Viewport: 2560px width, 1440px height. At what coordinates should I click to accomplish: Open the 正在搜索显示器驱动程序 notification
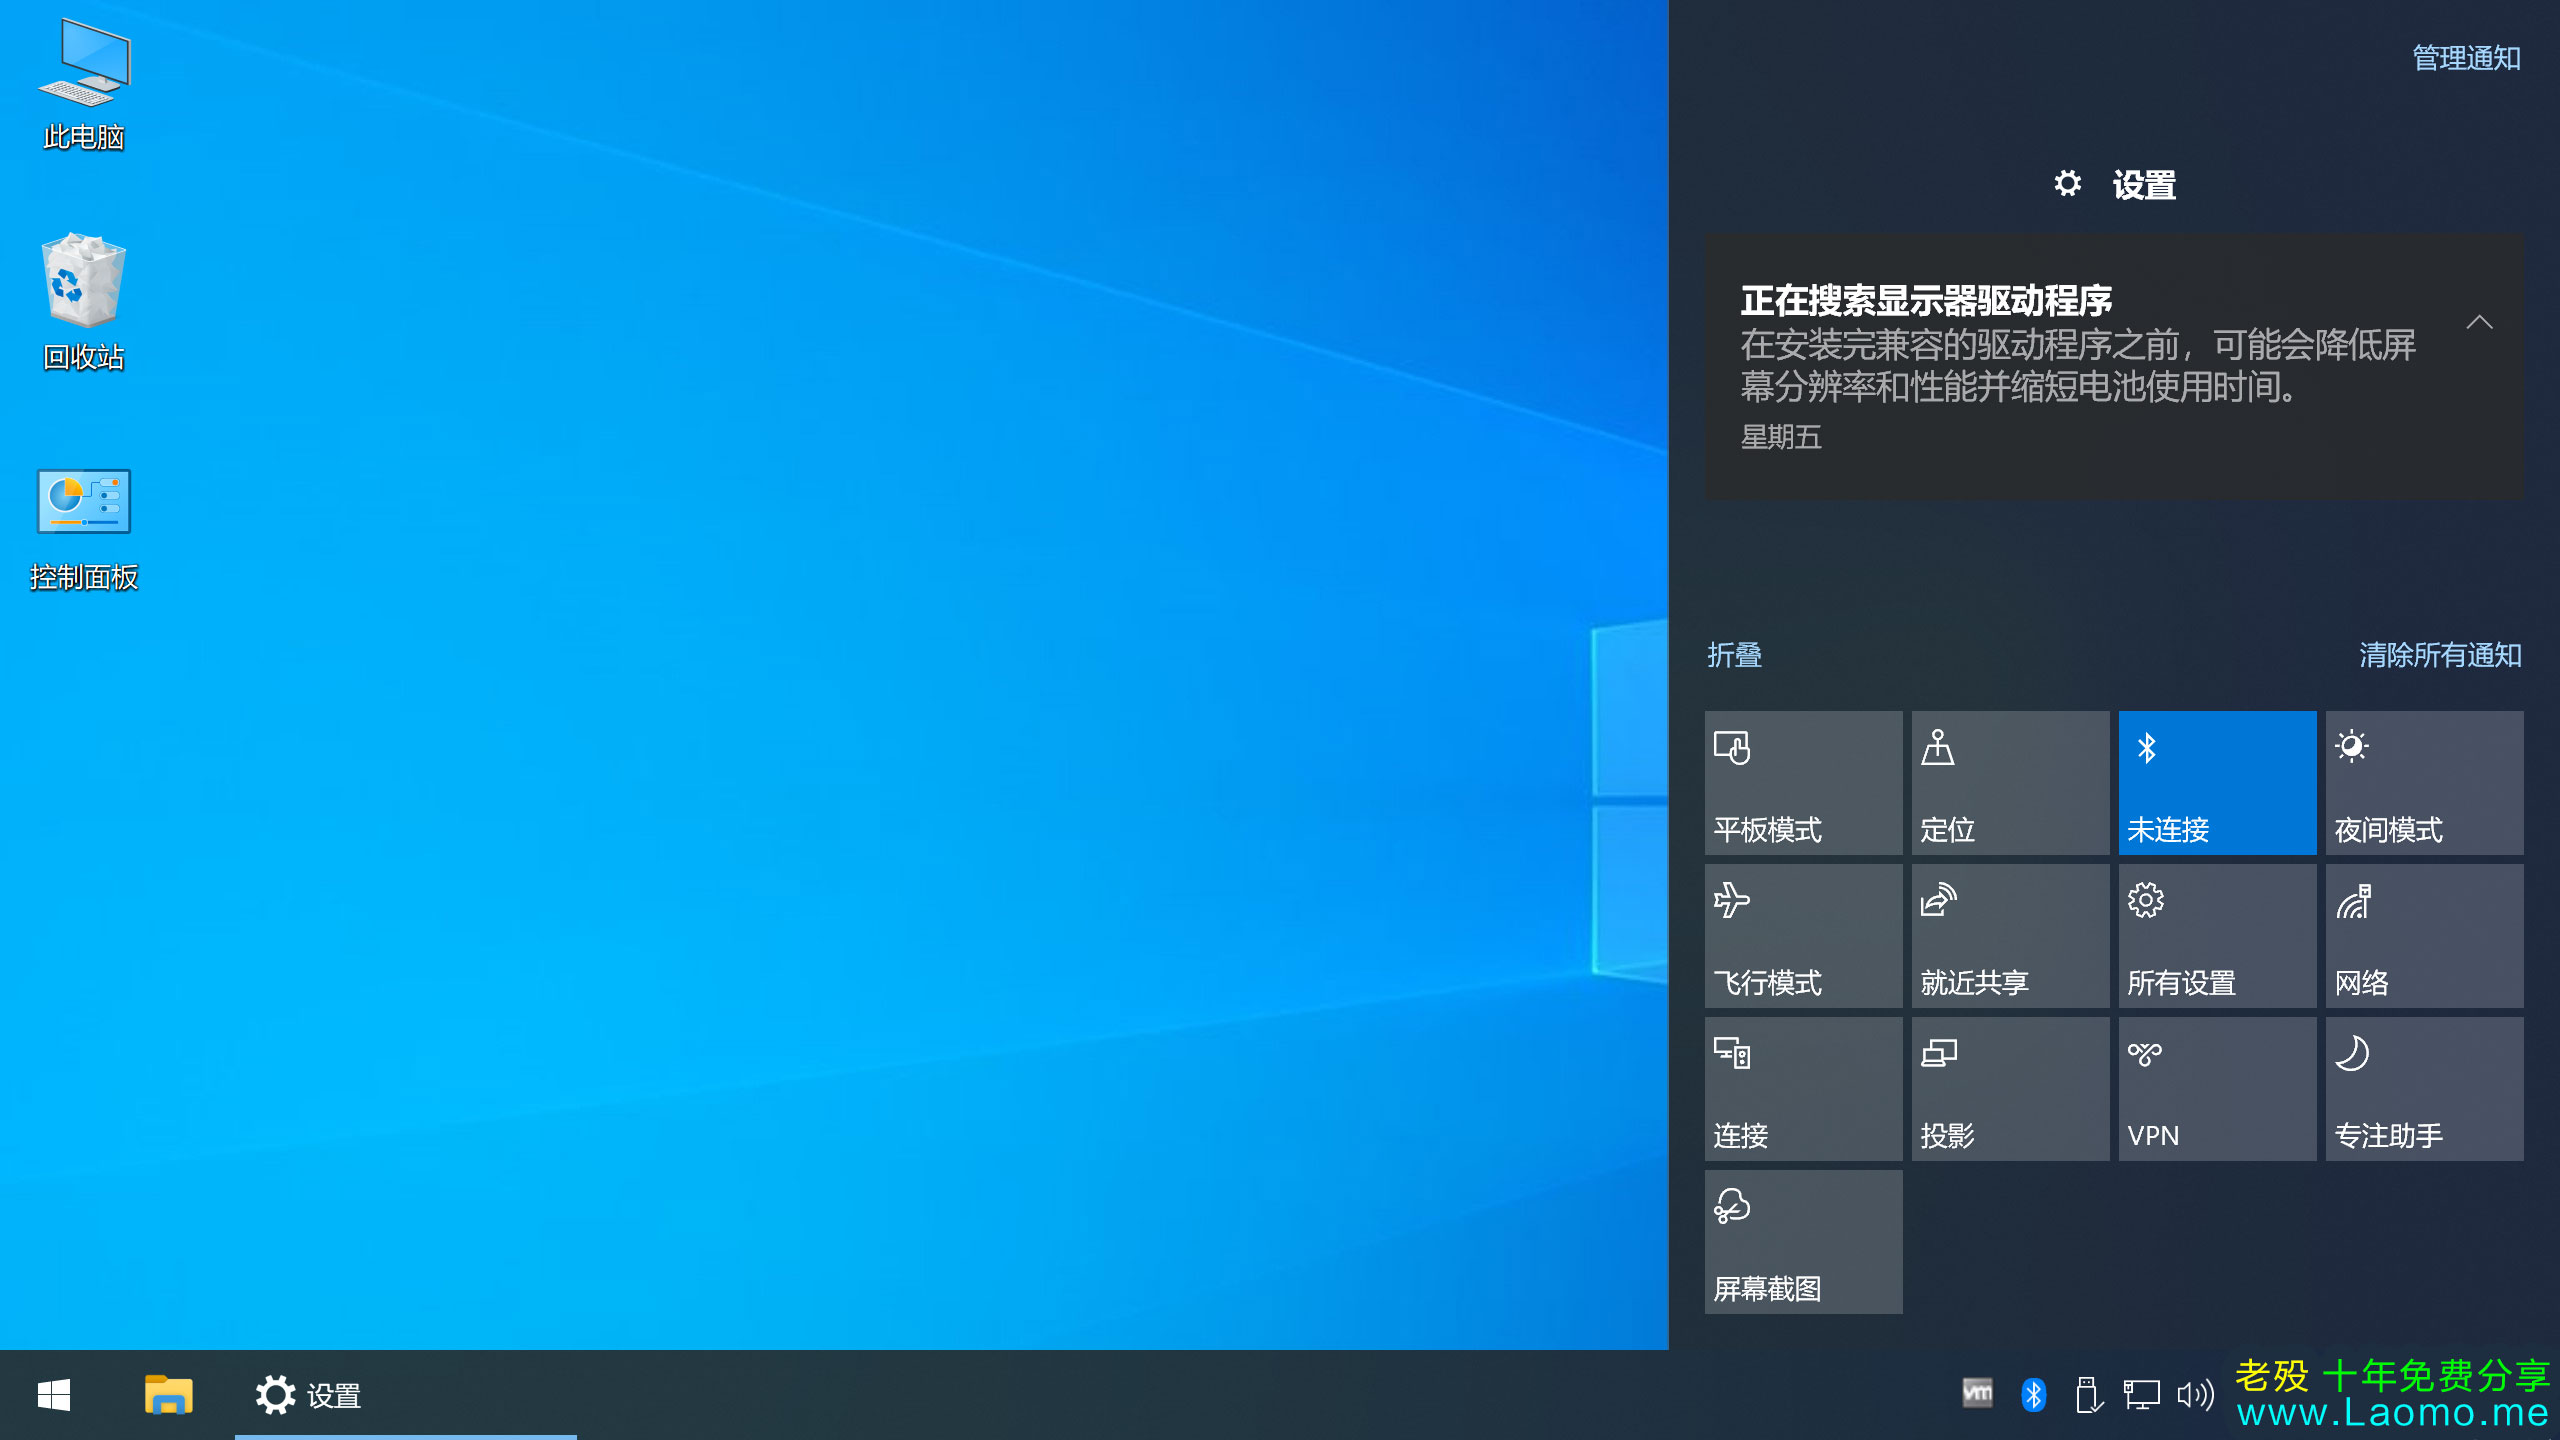coord(2114,367)
